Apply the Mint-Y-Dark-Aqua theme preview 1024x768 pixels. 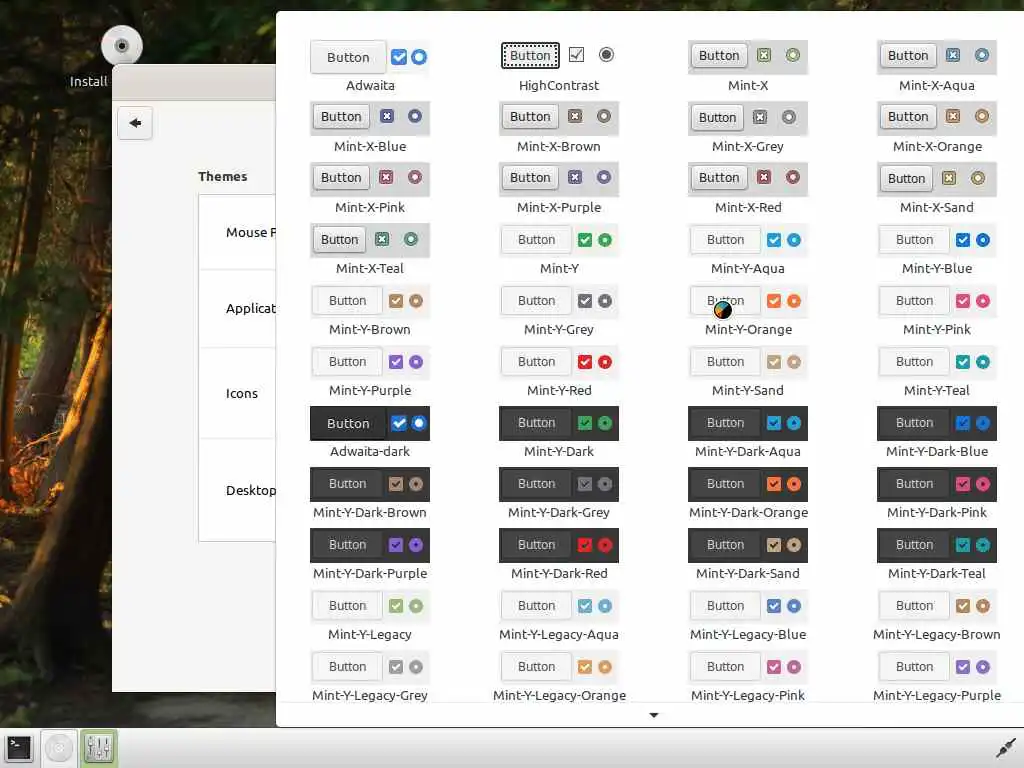[748, 423]
